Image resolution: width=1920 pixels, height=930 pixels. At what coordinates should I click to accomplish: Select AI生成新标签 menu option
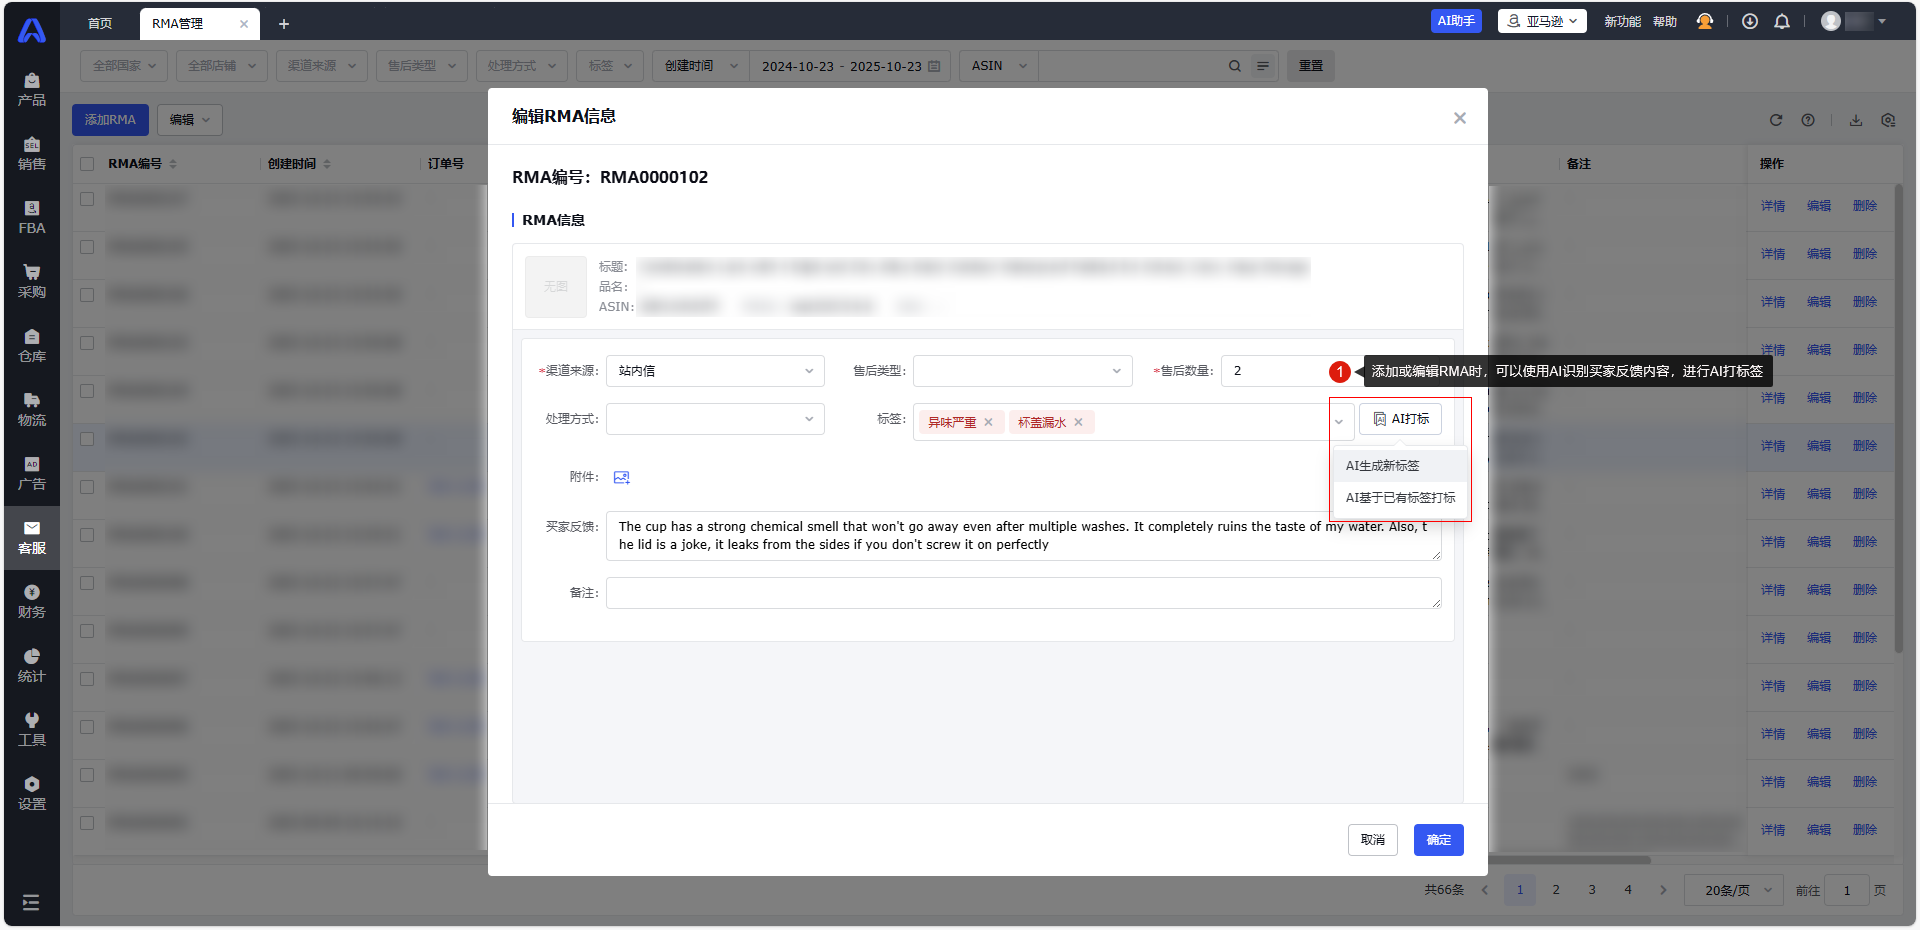[1383, 466]
